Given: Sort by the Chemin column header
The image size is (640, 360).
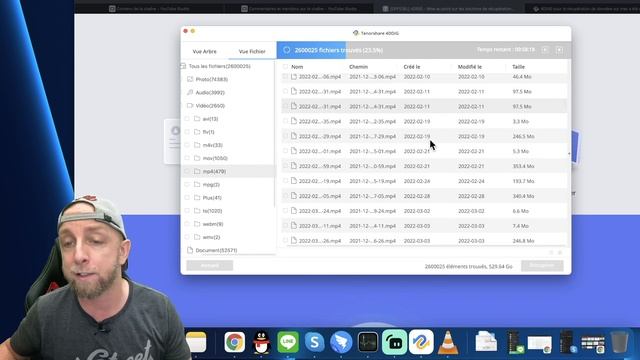Looking at the screenshot, I should coord(358,67).
